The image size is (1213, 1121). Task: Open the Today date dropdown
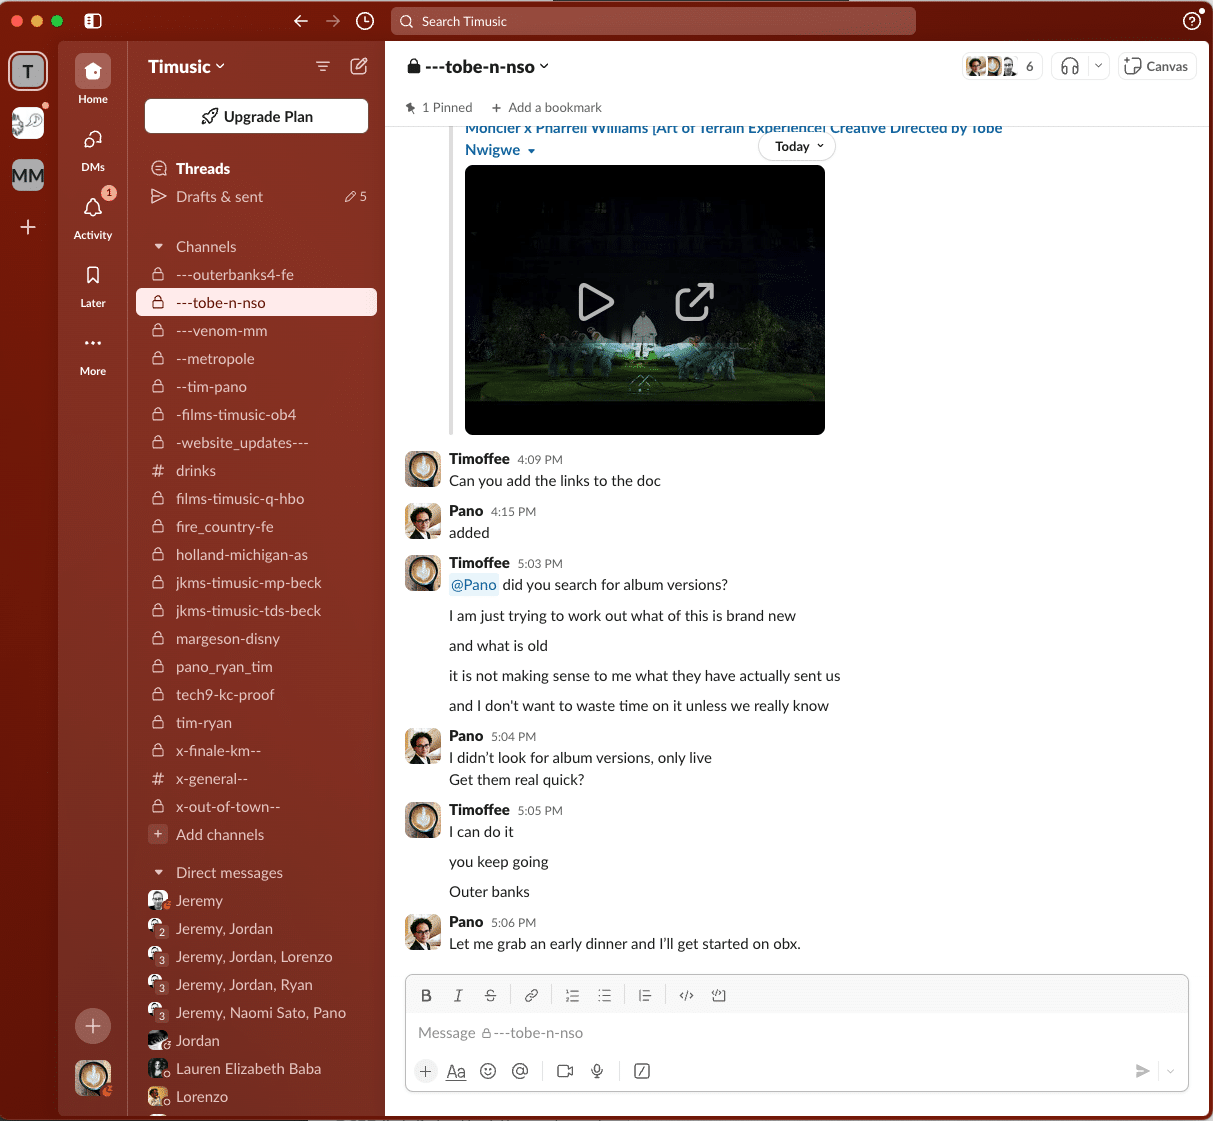click(798, 147)
